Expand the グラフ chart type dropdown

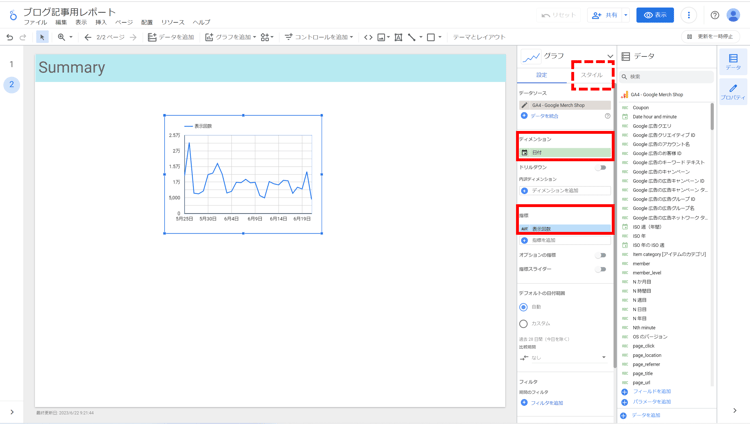click(609, 57)
